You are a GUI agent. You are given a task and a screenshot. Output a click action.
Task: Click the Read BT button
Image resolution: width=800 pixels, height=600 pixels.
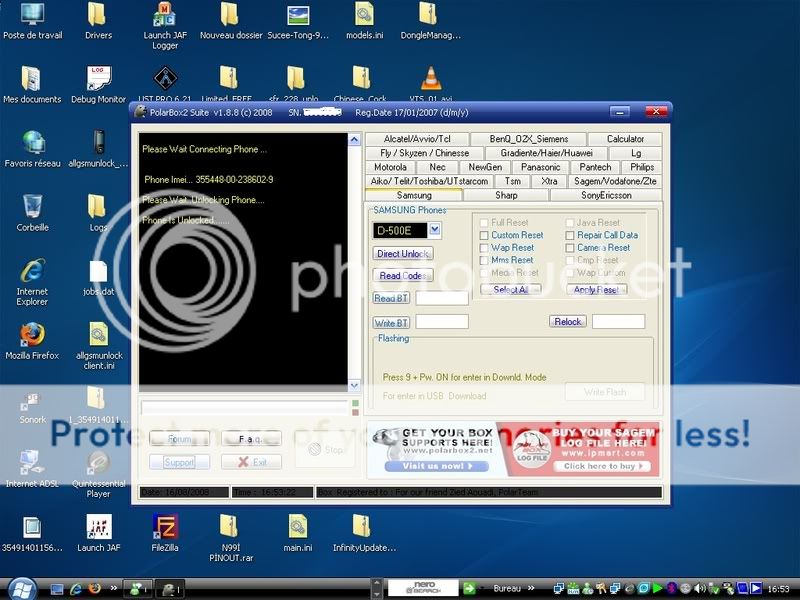click(391, 298)
